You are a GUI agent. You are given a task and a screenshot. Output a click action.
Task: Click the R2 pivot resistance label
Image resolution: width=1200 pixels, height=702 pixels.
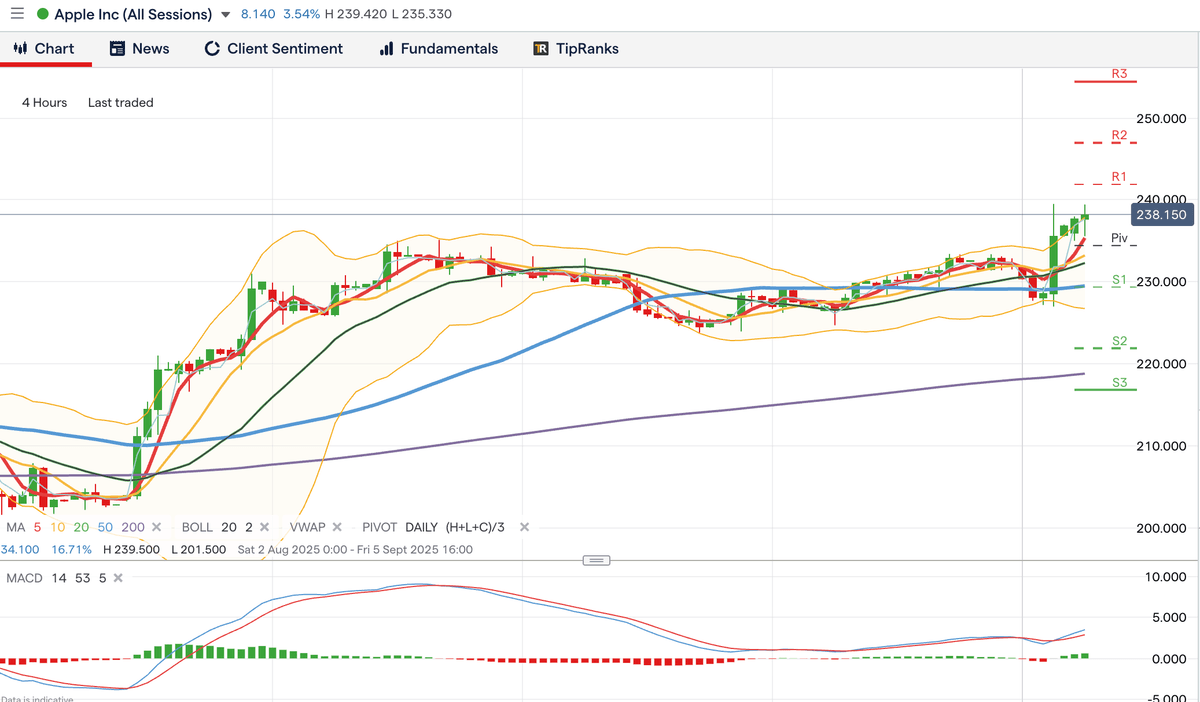point(1120,135)
